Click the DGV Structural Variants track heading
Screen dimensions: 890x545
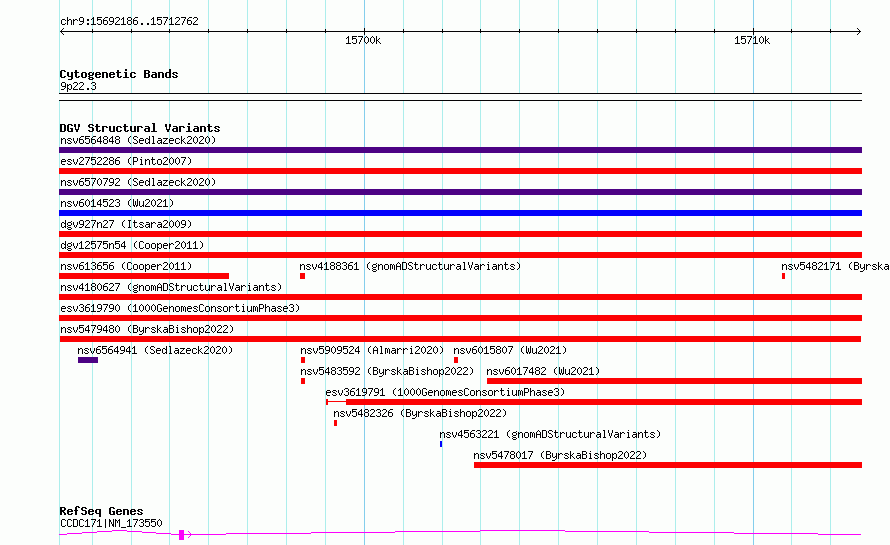click(140, 128)
